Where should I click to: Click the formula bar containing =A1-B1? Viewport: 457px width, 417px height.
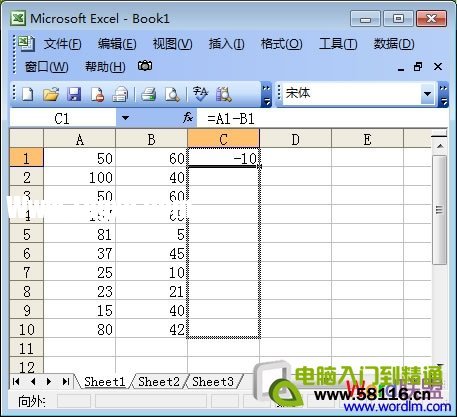322,118
